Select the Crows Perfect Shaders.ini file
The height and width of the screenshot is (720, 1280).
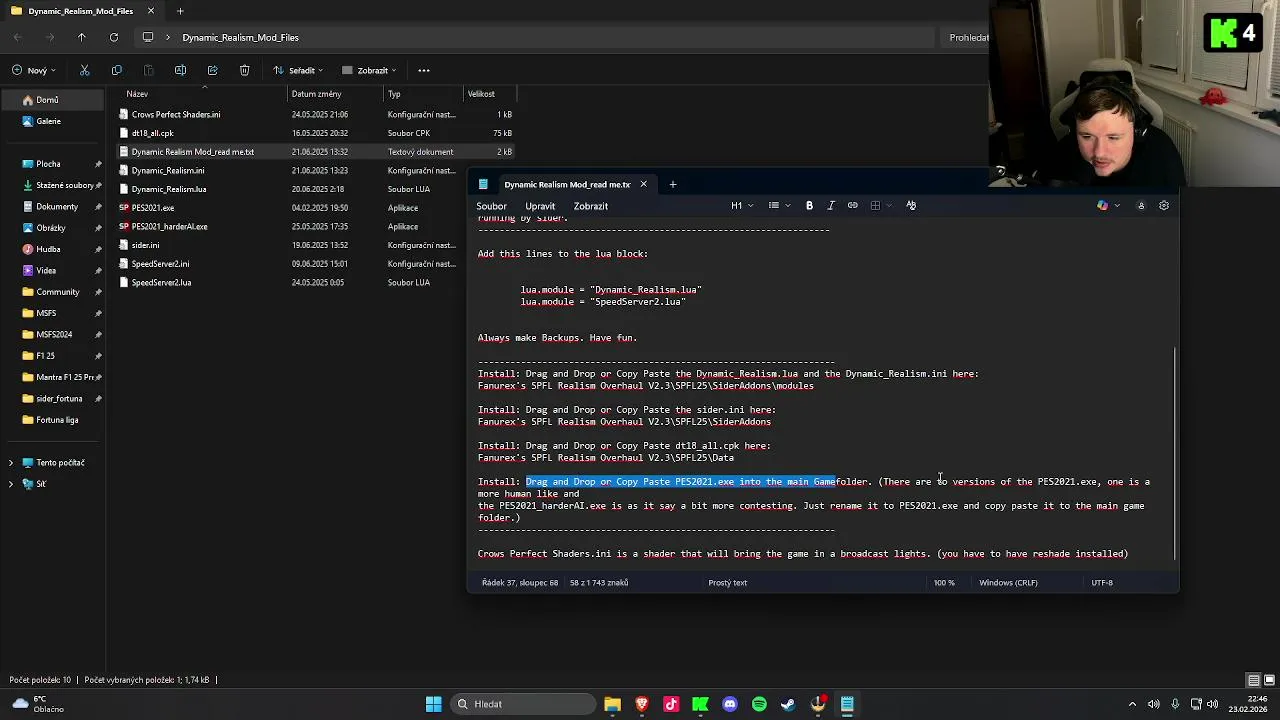315,114
